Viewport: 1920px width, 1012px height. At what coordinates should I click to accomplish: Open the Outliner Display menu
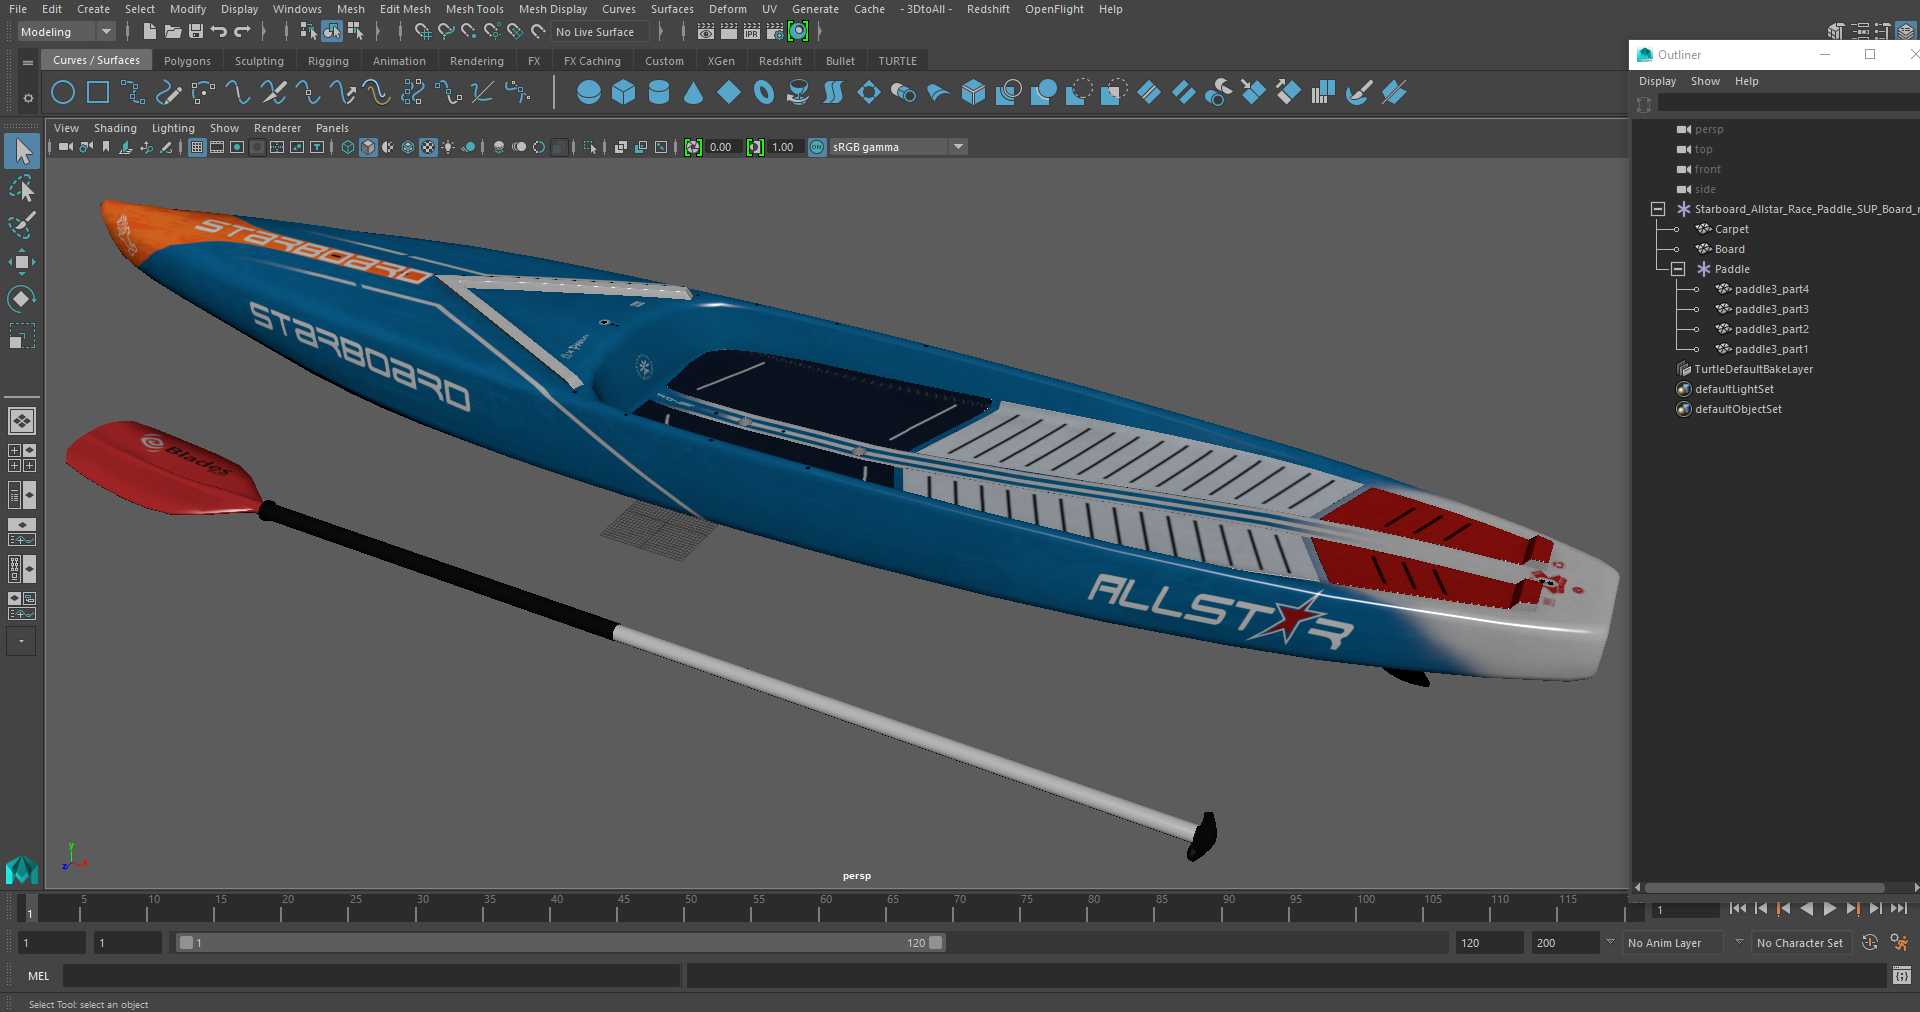tap(1657, 81)
